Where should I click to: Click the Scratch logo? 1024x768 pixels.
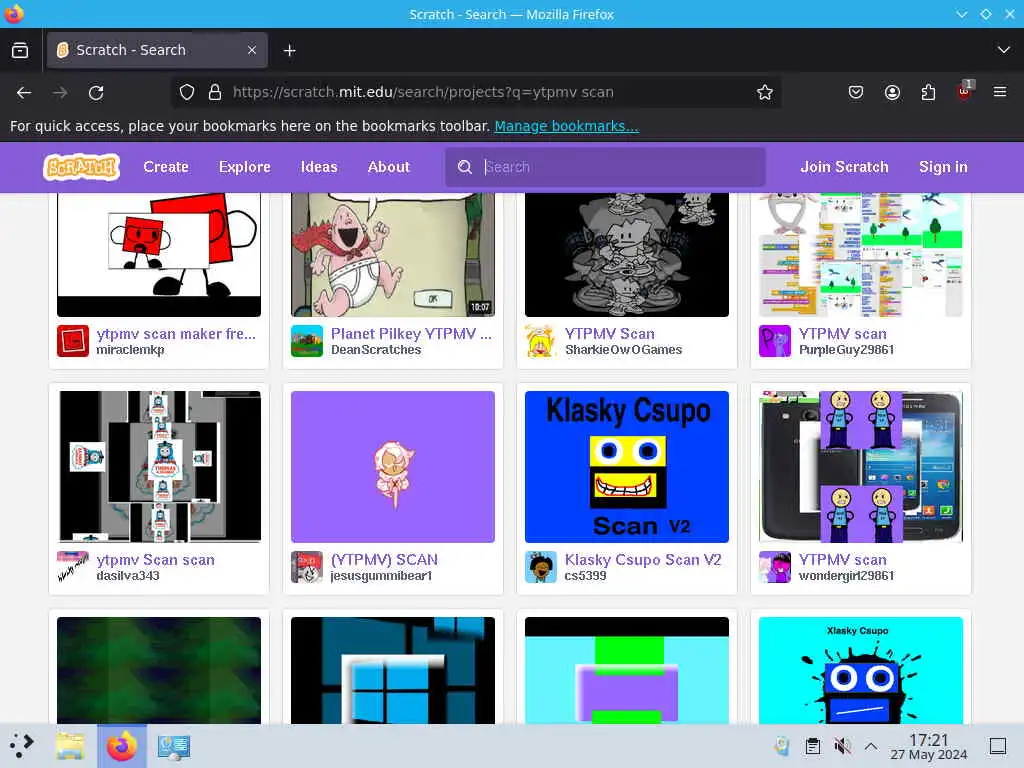[x=82, y=167]
